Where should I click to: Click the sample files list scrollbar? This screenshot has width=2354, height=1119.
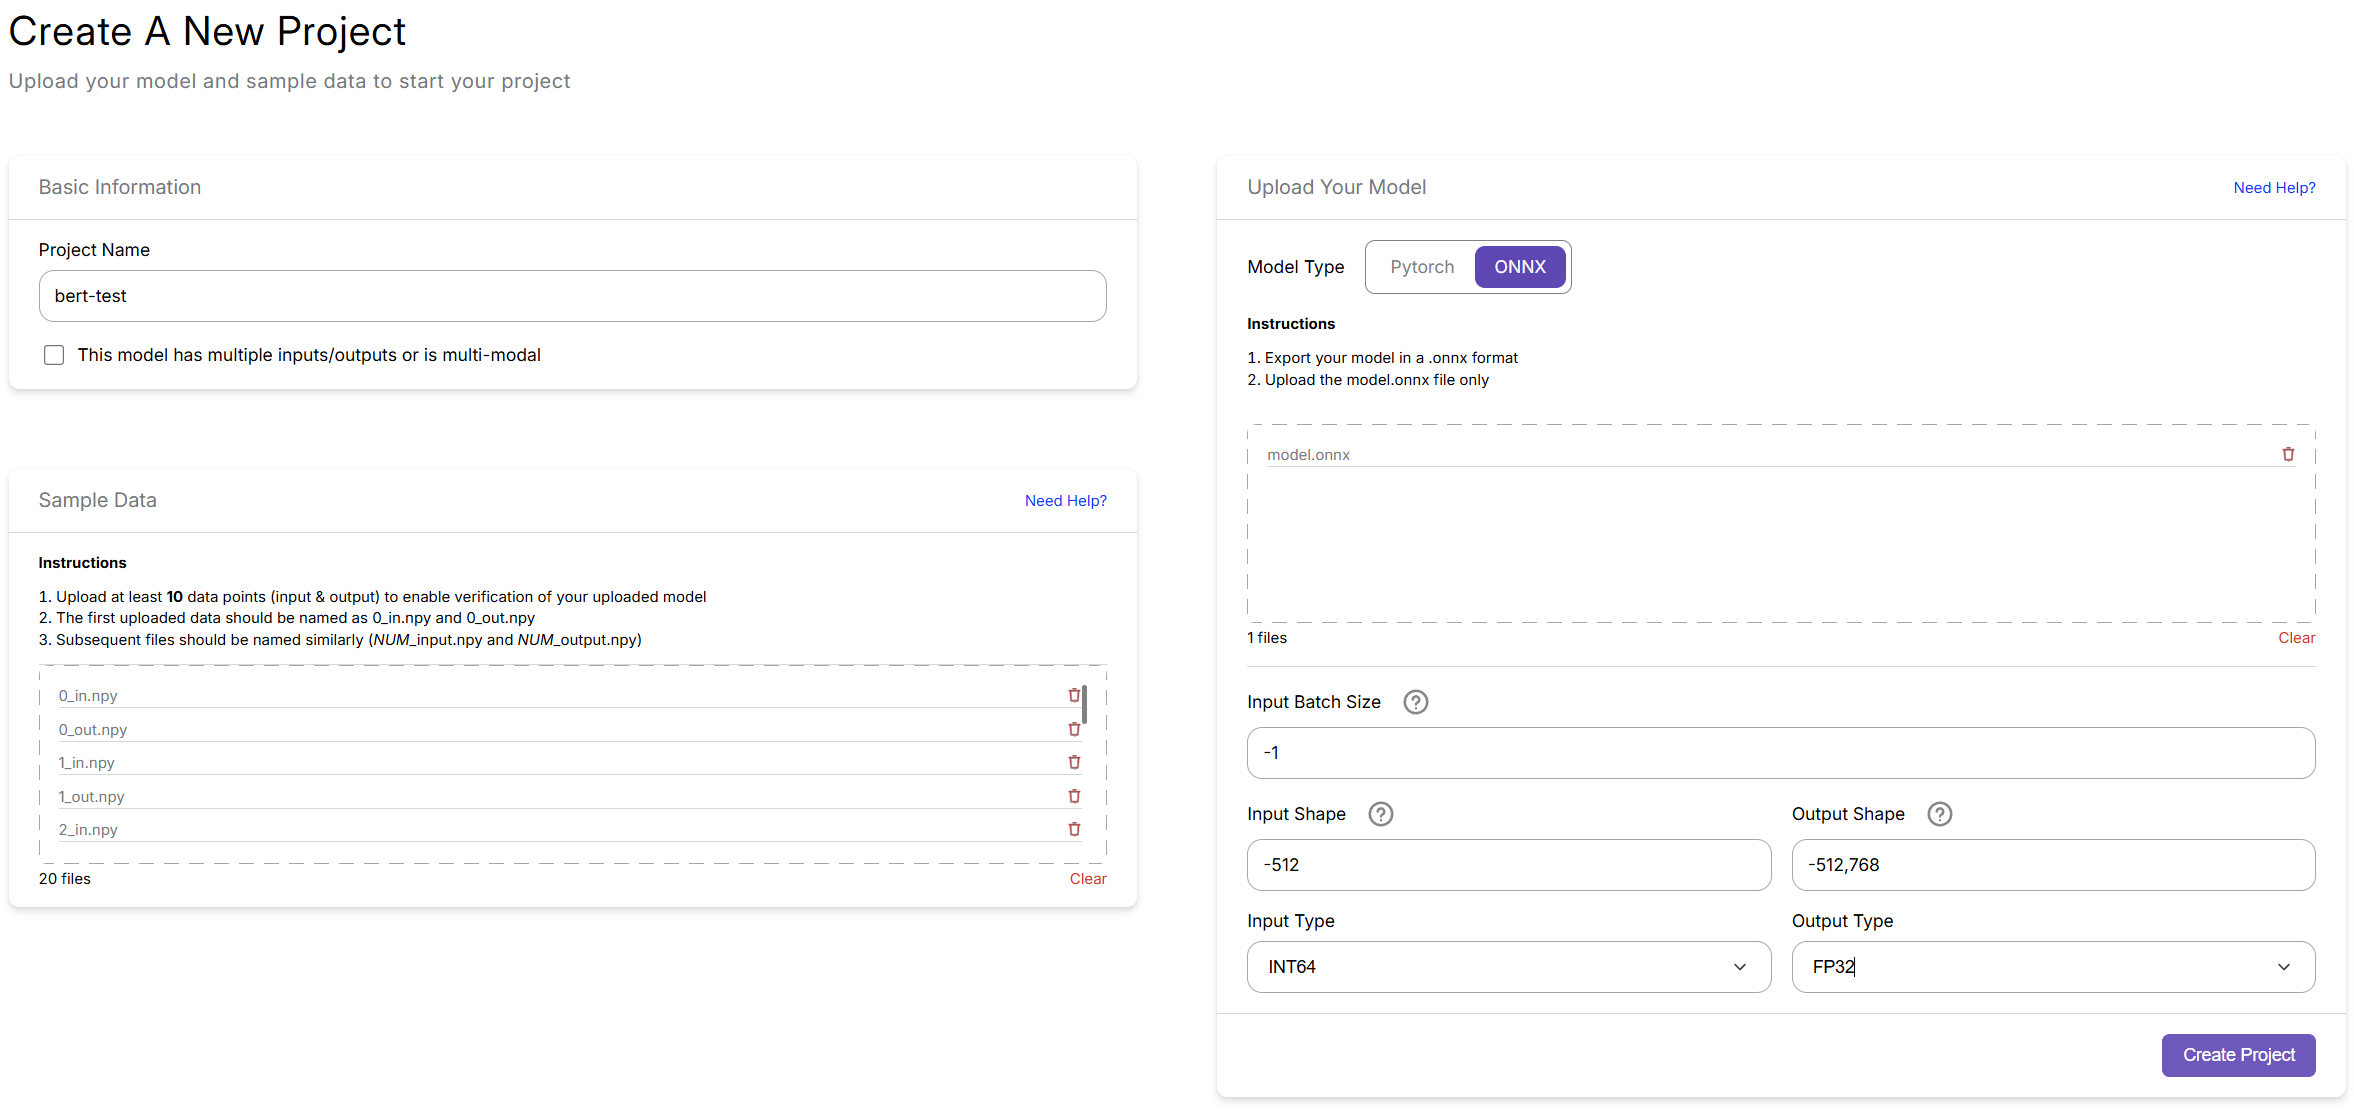click(1085, 705)
